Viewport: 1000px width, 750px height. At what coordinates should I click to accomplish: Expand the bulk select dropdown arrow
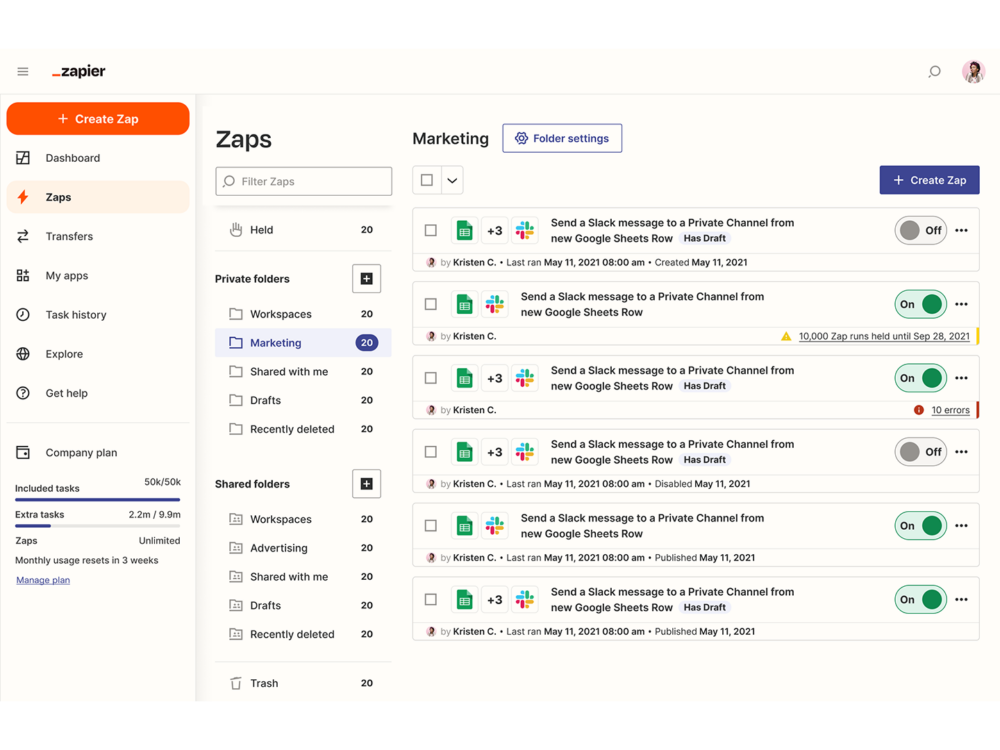(452, 181)
